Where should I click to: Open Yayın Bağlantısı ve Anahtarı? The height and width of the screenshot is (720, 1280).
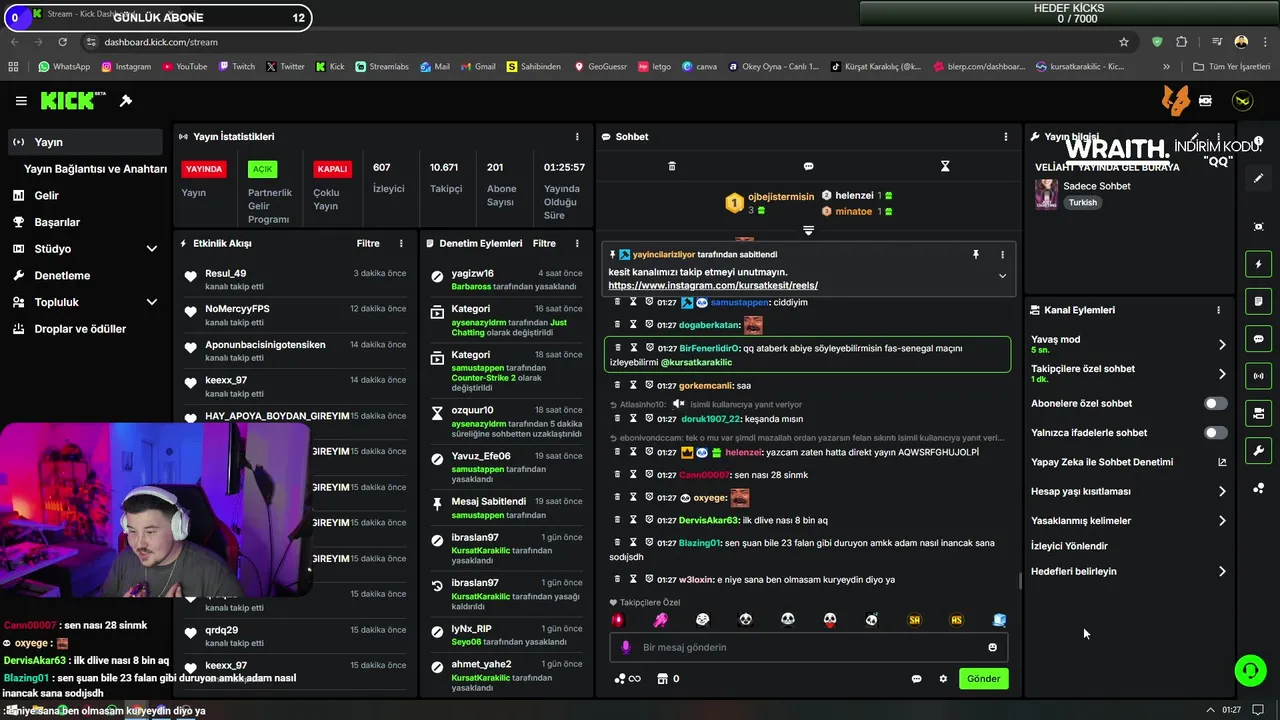click(95, 169)
